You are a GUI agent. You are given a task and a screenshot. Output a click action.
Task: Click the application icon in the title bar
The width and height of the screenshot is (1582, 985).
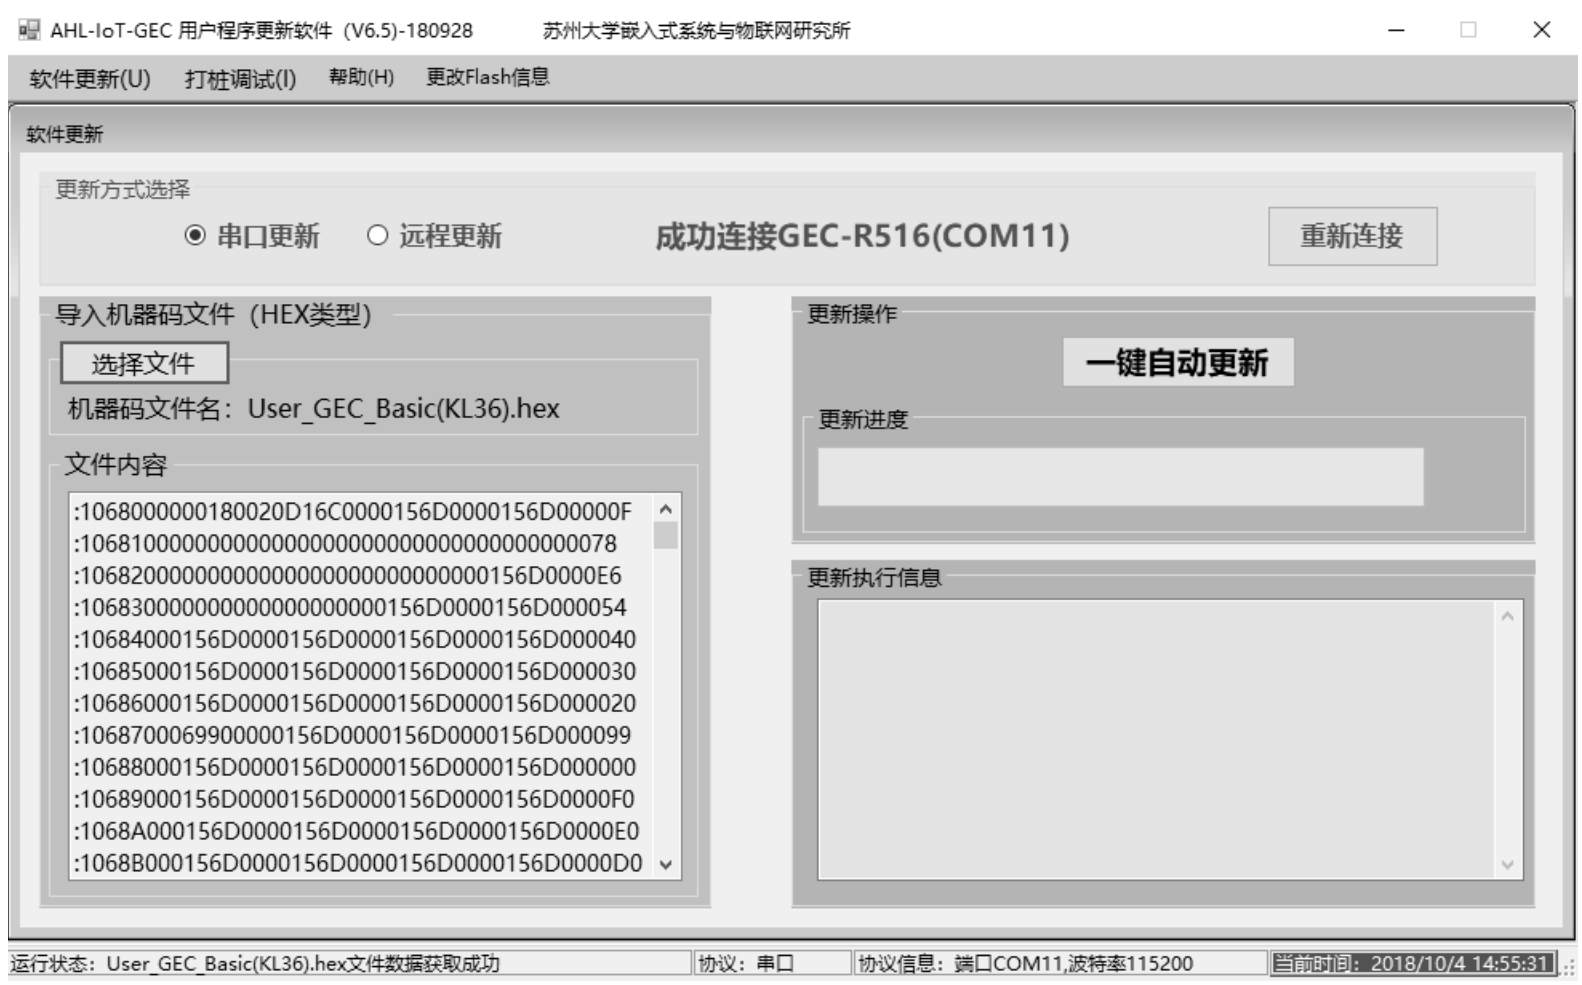pos(28,30)
